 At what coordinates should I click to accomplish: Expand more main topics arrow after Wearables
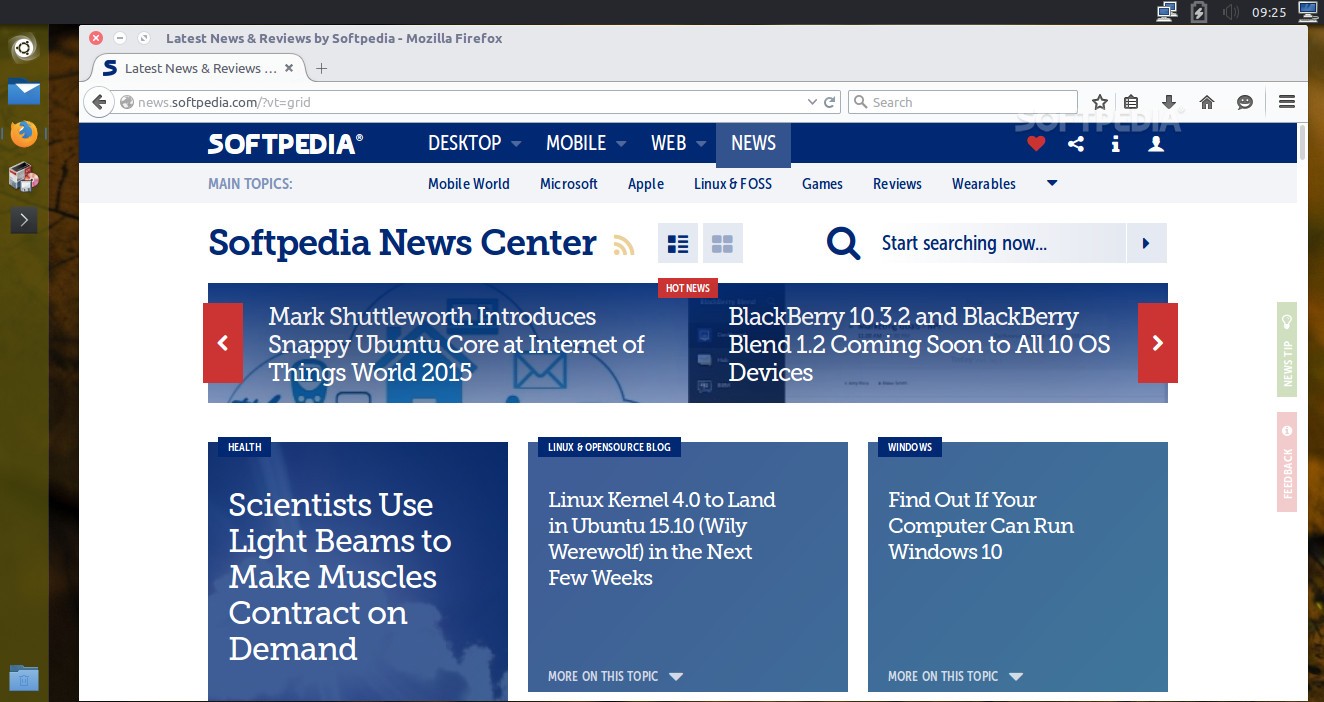click(1052, 183)
